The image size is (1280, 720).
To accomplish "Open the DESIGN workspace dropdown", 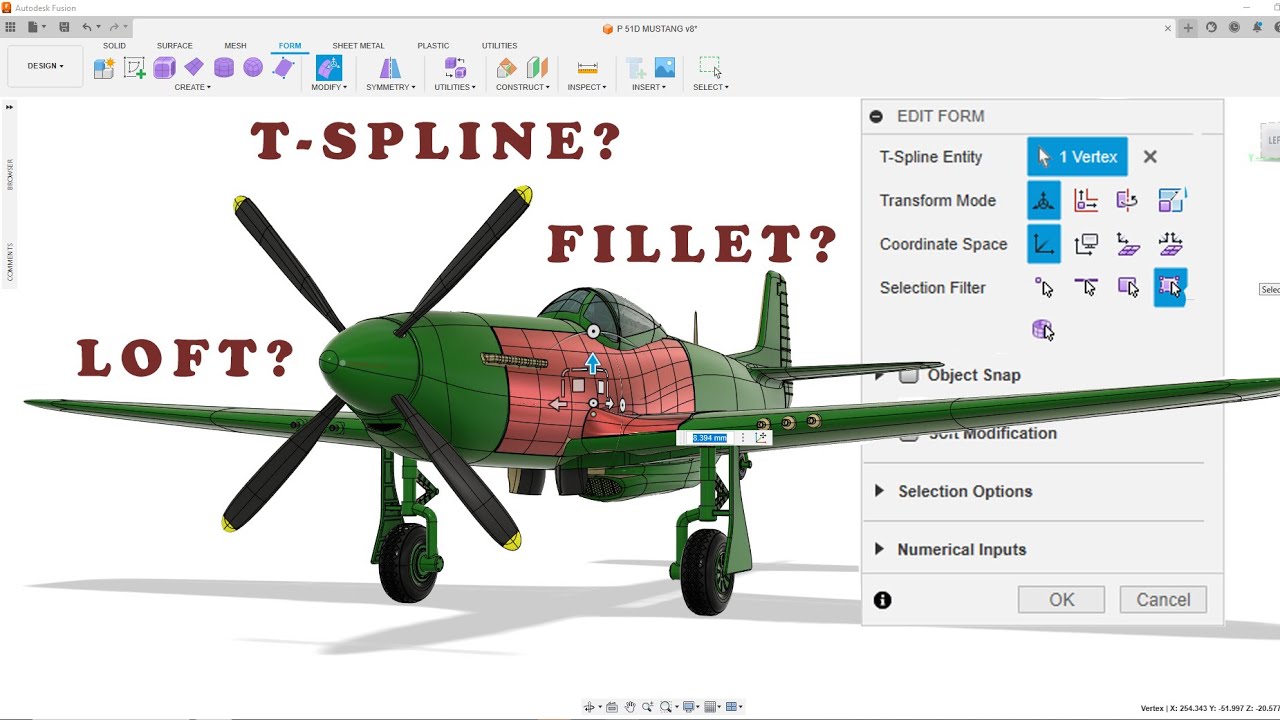I will click(45, 66).
